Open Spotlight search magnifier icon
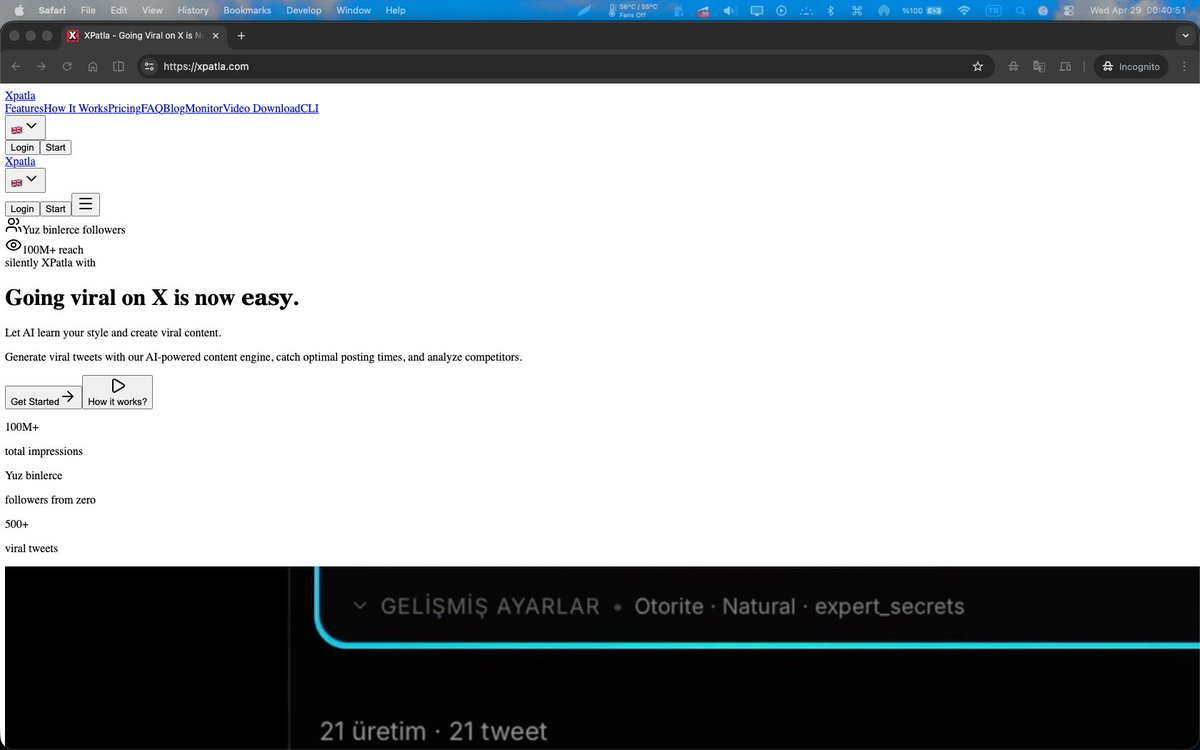 [x=1019, y=10]
